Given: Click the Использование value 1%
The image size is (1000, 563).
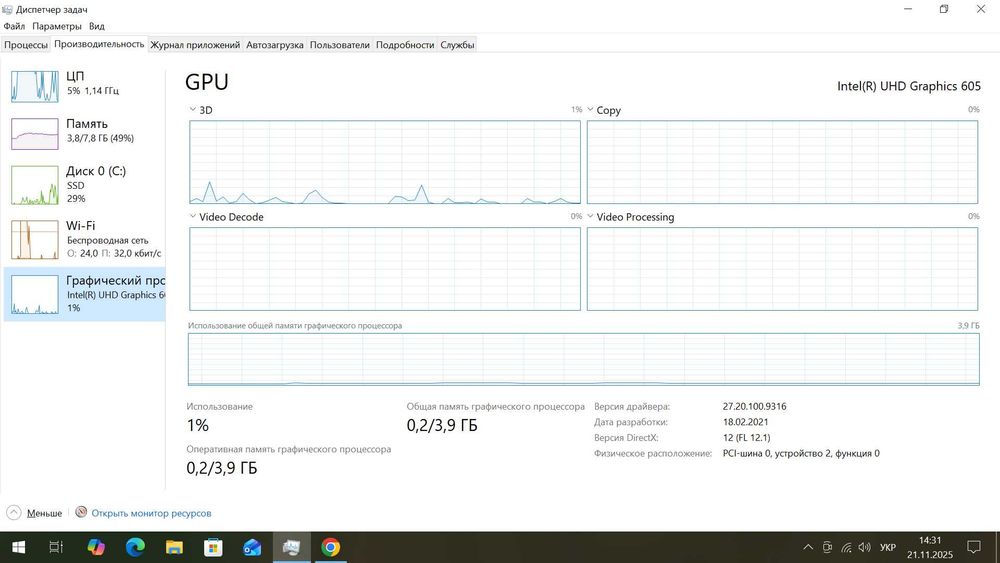Looking at the screenshot, I should click(x=198, y=425).
